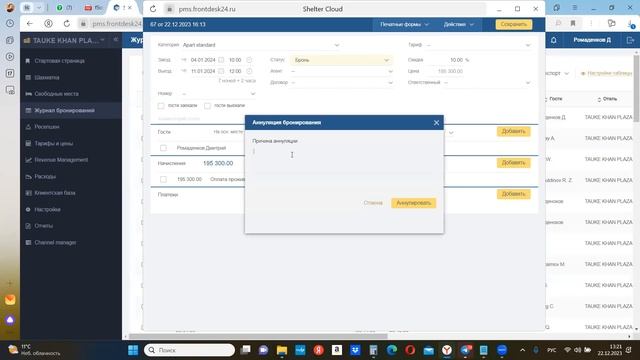This screenshot has height=360, width=640.
Task: Click the browser back arrow
Action: (x=29, y=24)
